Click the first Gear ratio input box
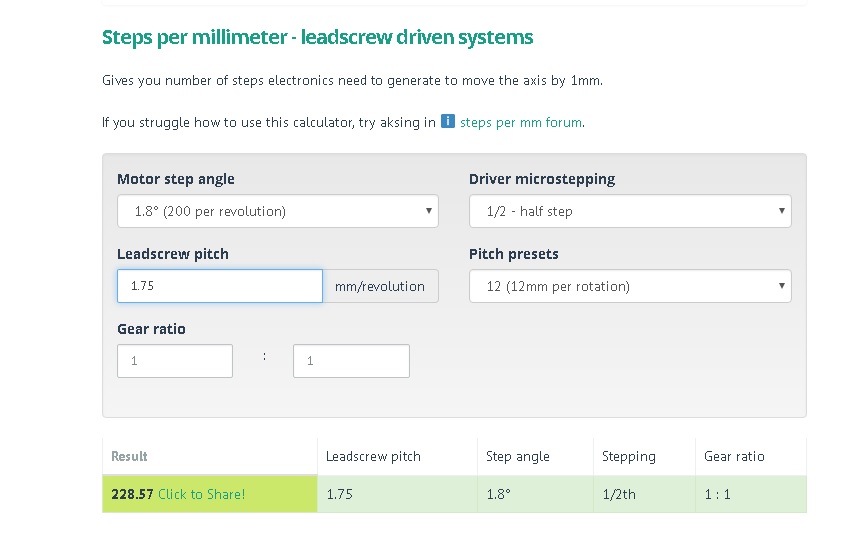 175,361
